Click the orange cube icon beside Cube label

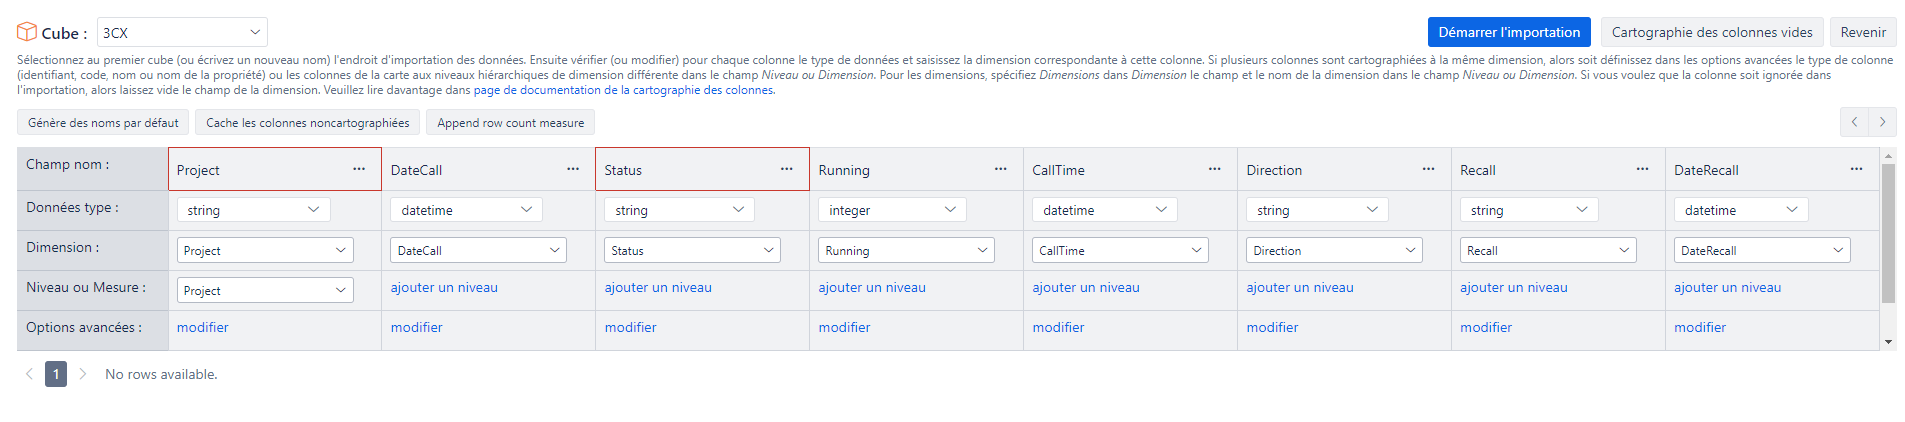[27, 32]
